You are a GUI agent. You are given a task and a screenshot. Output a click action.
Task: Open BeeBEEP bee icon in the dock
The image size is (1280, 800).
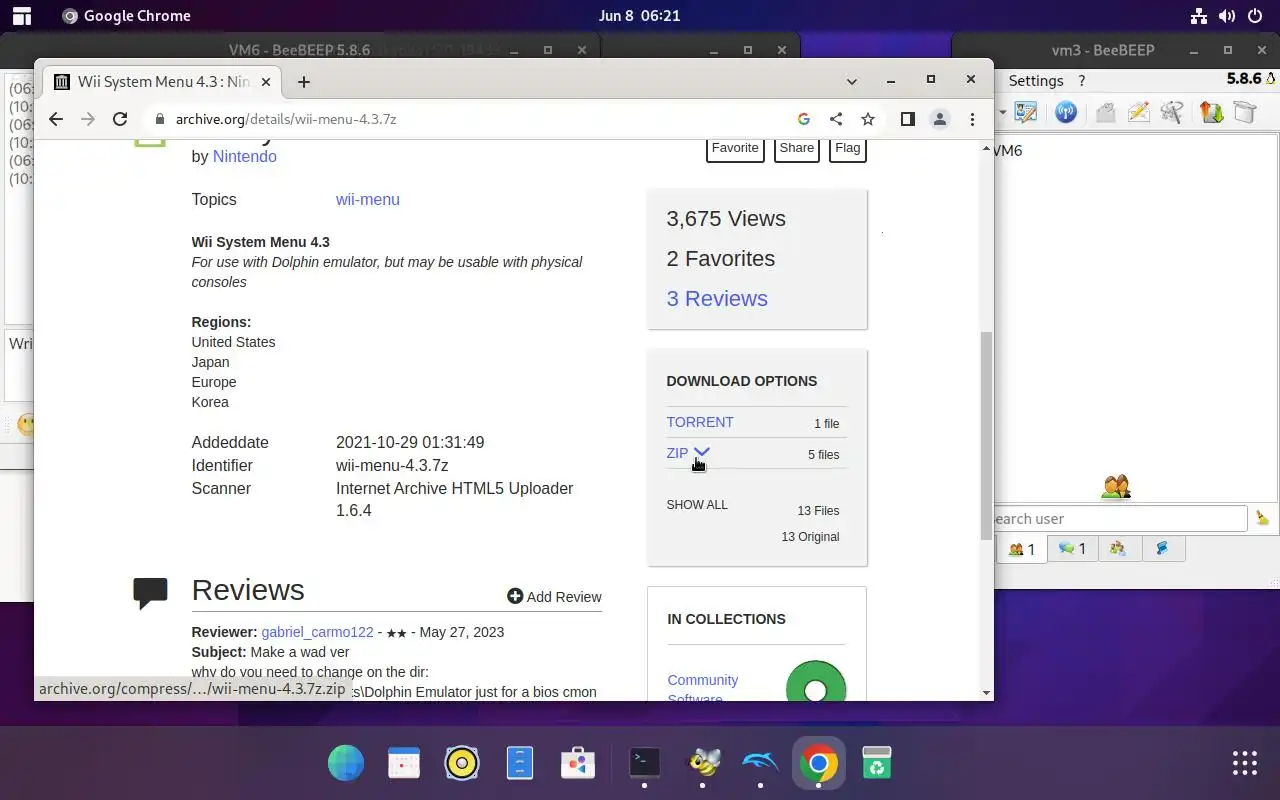704,764
